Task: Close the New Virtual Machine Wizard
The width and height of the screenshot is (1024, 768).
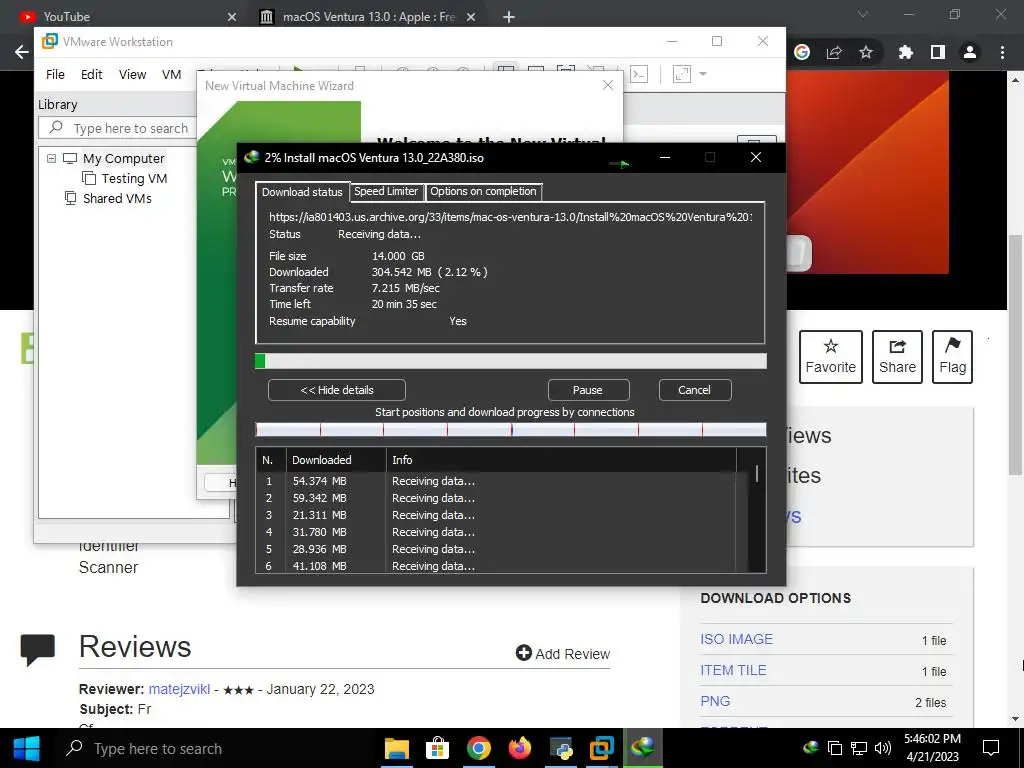Action: [608, 85]
